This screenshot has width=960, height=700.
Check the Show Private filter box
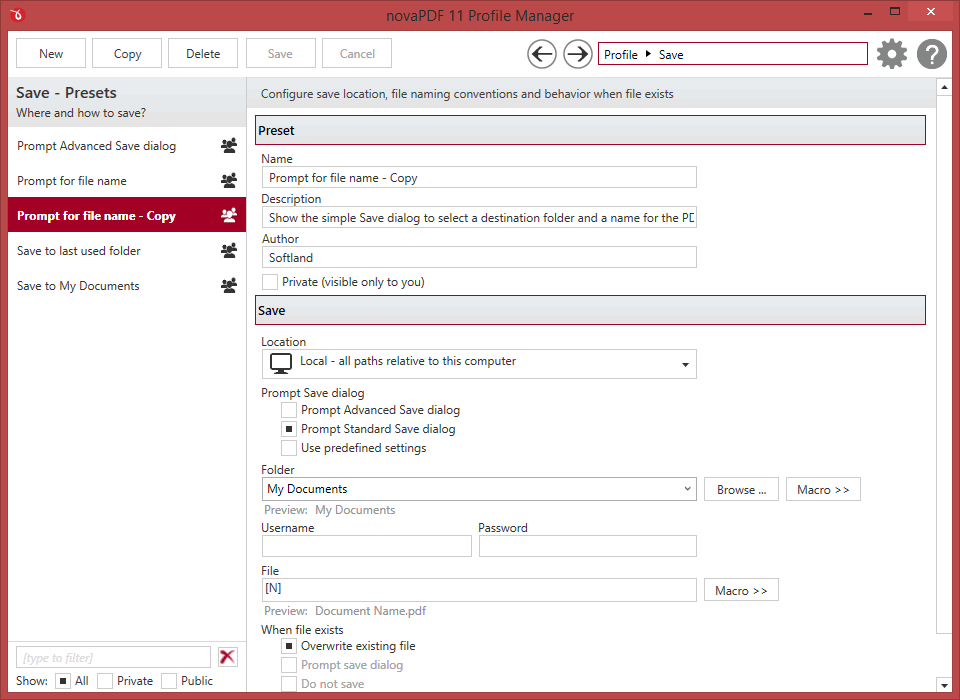[x=105, y=680]
